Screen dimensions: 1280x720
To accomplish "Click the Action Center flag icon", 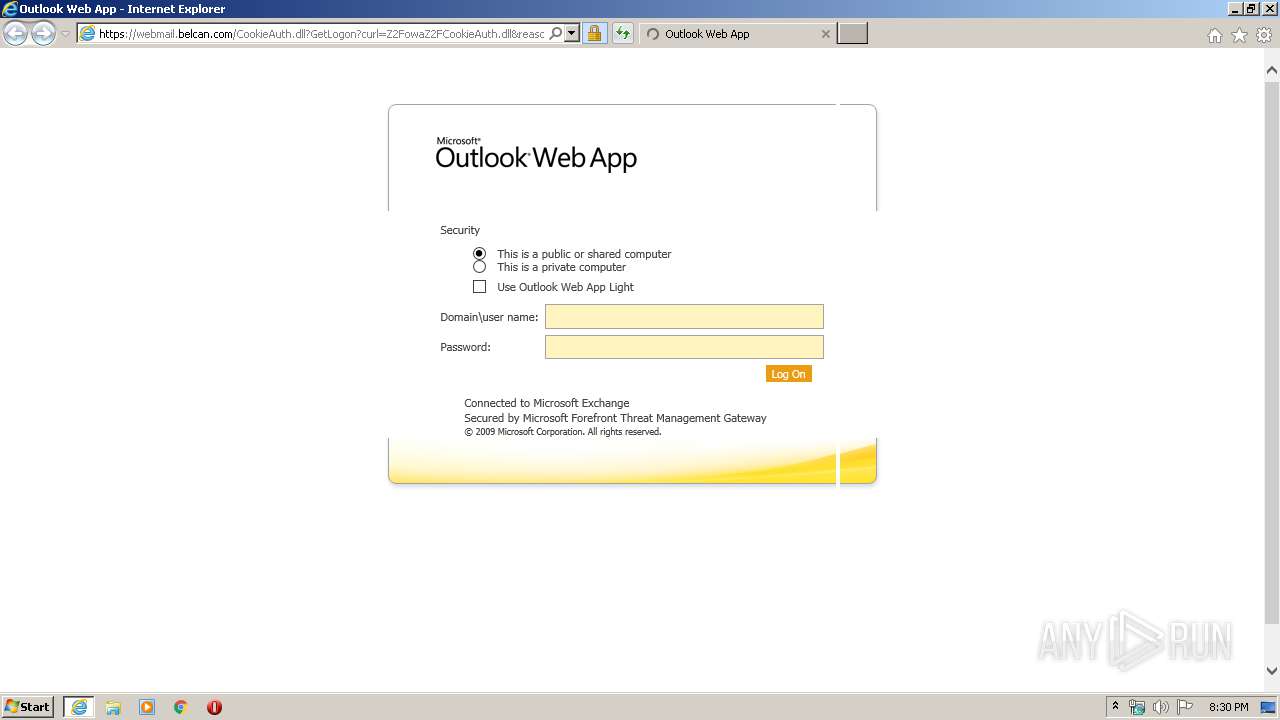I will pyautogui.click(x=1185, y=707).
